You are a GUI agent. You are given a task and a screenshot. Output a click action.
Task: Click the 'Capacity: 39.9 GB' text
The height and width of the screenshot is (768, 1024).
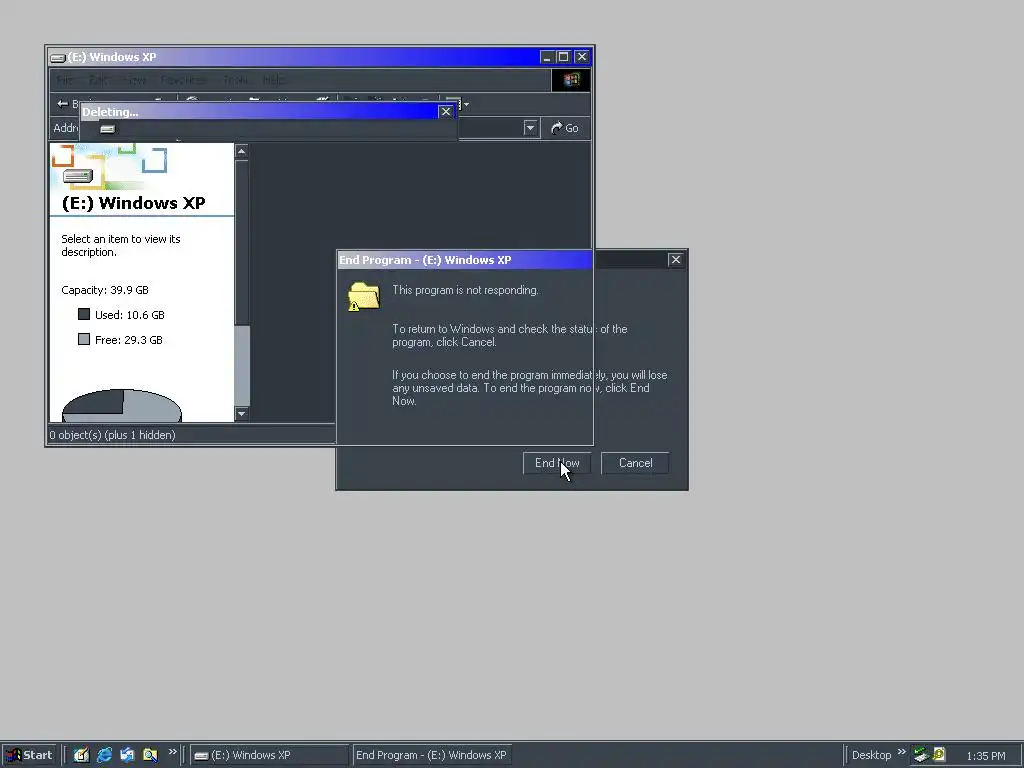(x=105, y=290)
